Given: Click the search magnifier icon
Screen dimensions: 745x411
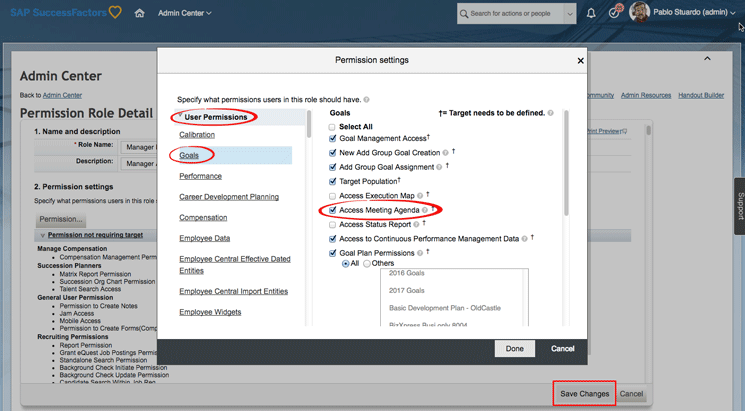Looking at the screenshot, I should click(464, 14).
